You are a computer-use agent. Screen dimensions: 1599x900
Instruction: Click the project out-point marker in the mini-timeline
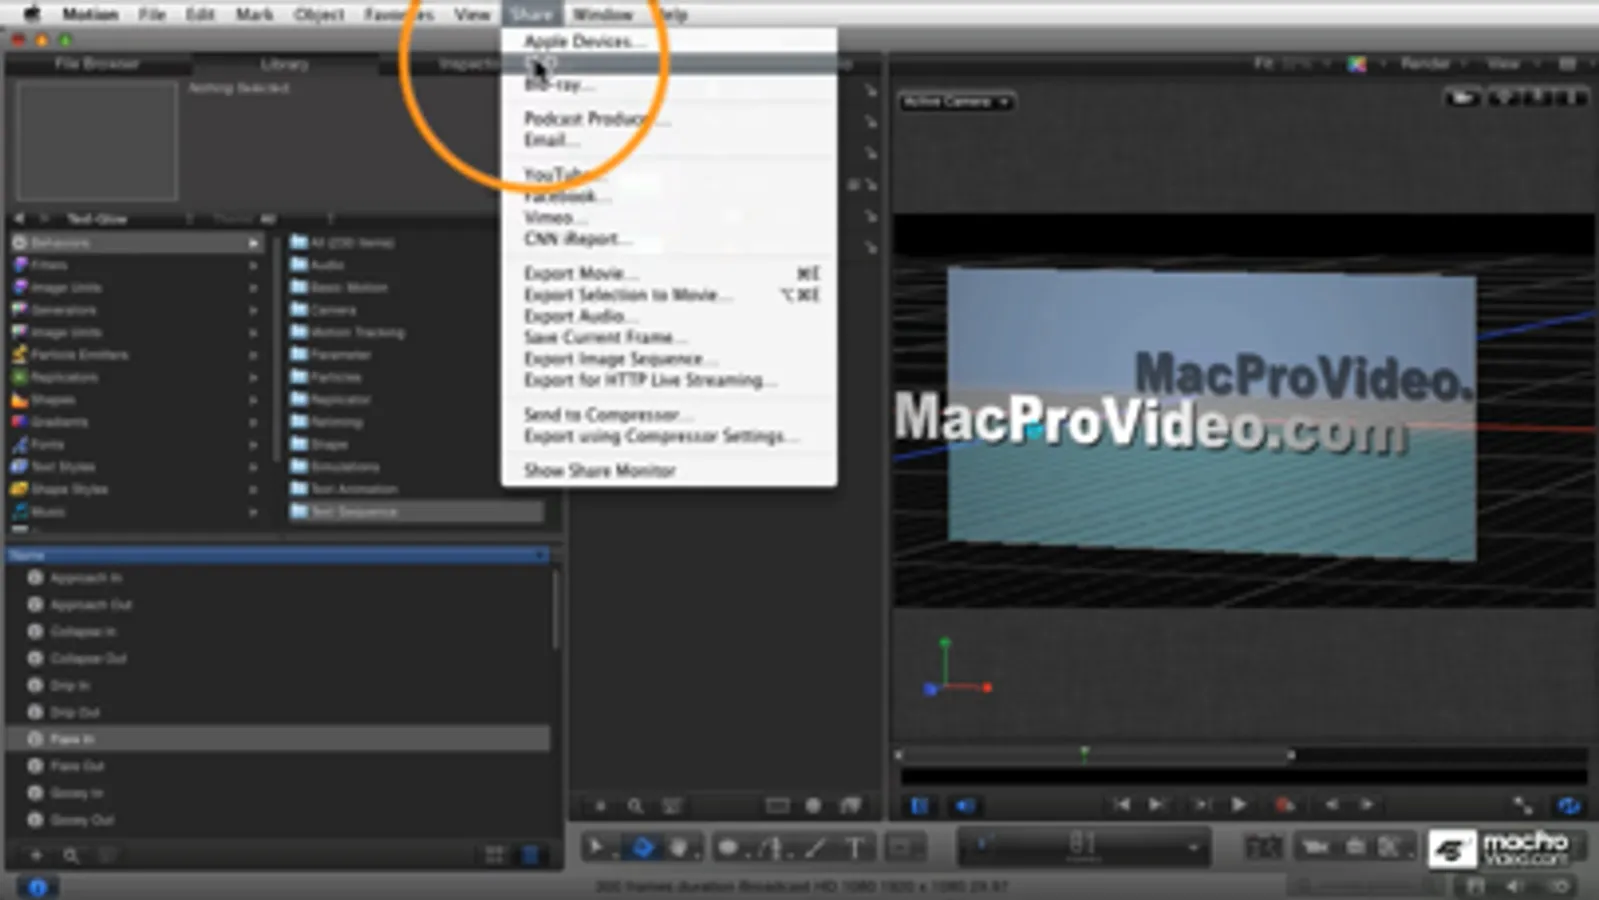pos(1292,755)
